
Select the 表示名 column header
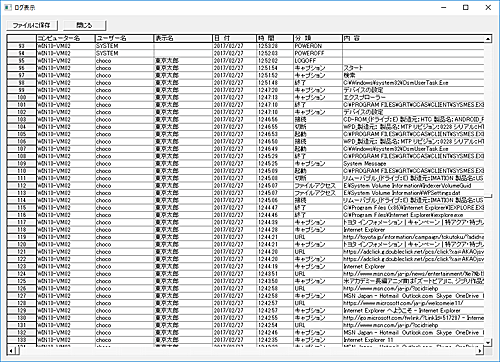pyautogui.click(x=183, y=38)
